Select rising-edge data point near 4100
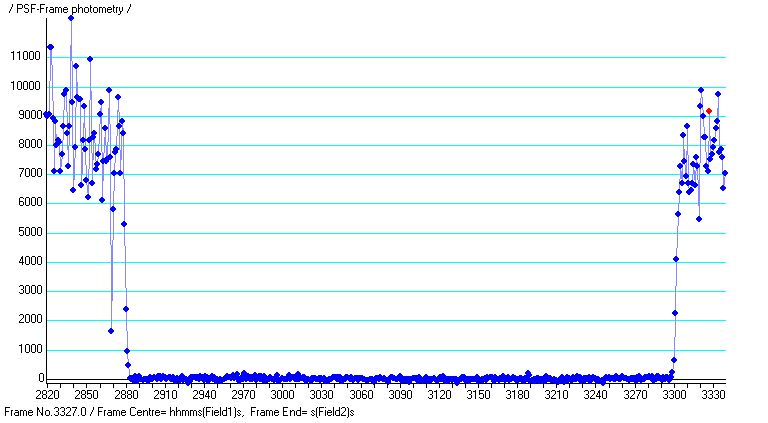Image resolution: width=768 pixels, height=423 pixels. tap(676, 259)
